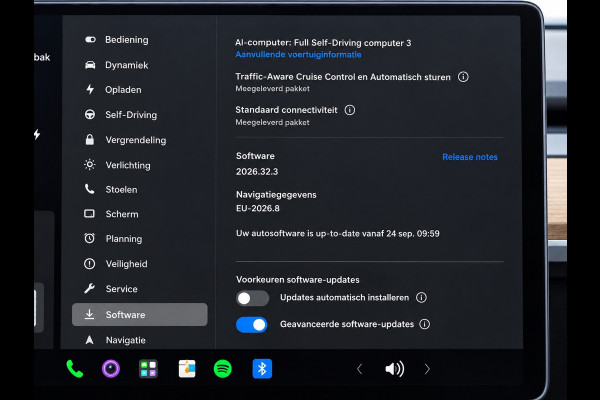Viewport: 600px width, 400px height.
Task: Show info for Traffic-Aware Cruise Control
Action: click(463, 77)
